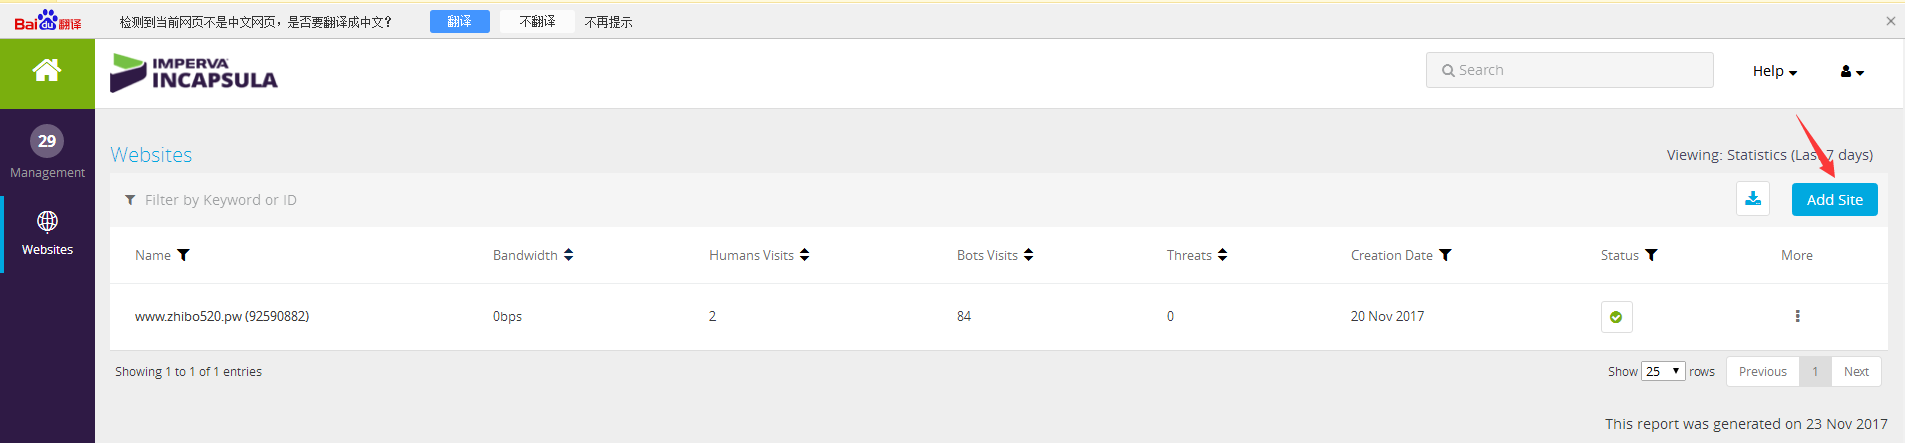1905x443 pixels.
Task: Click the green status check for zhibo520
Action: [1616, 317]
